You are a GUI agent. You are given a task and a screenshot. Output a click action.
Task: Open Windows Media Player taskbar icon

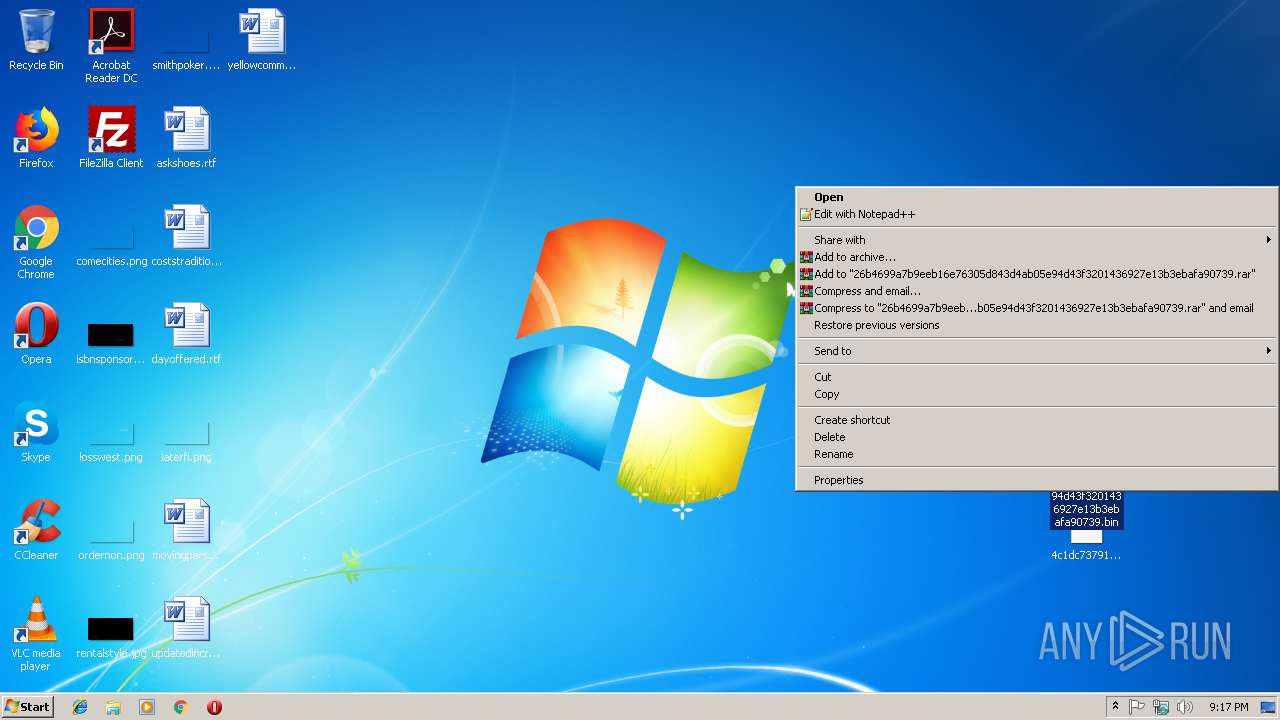point(147,707)
